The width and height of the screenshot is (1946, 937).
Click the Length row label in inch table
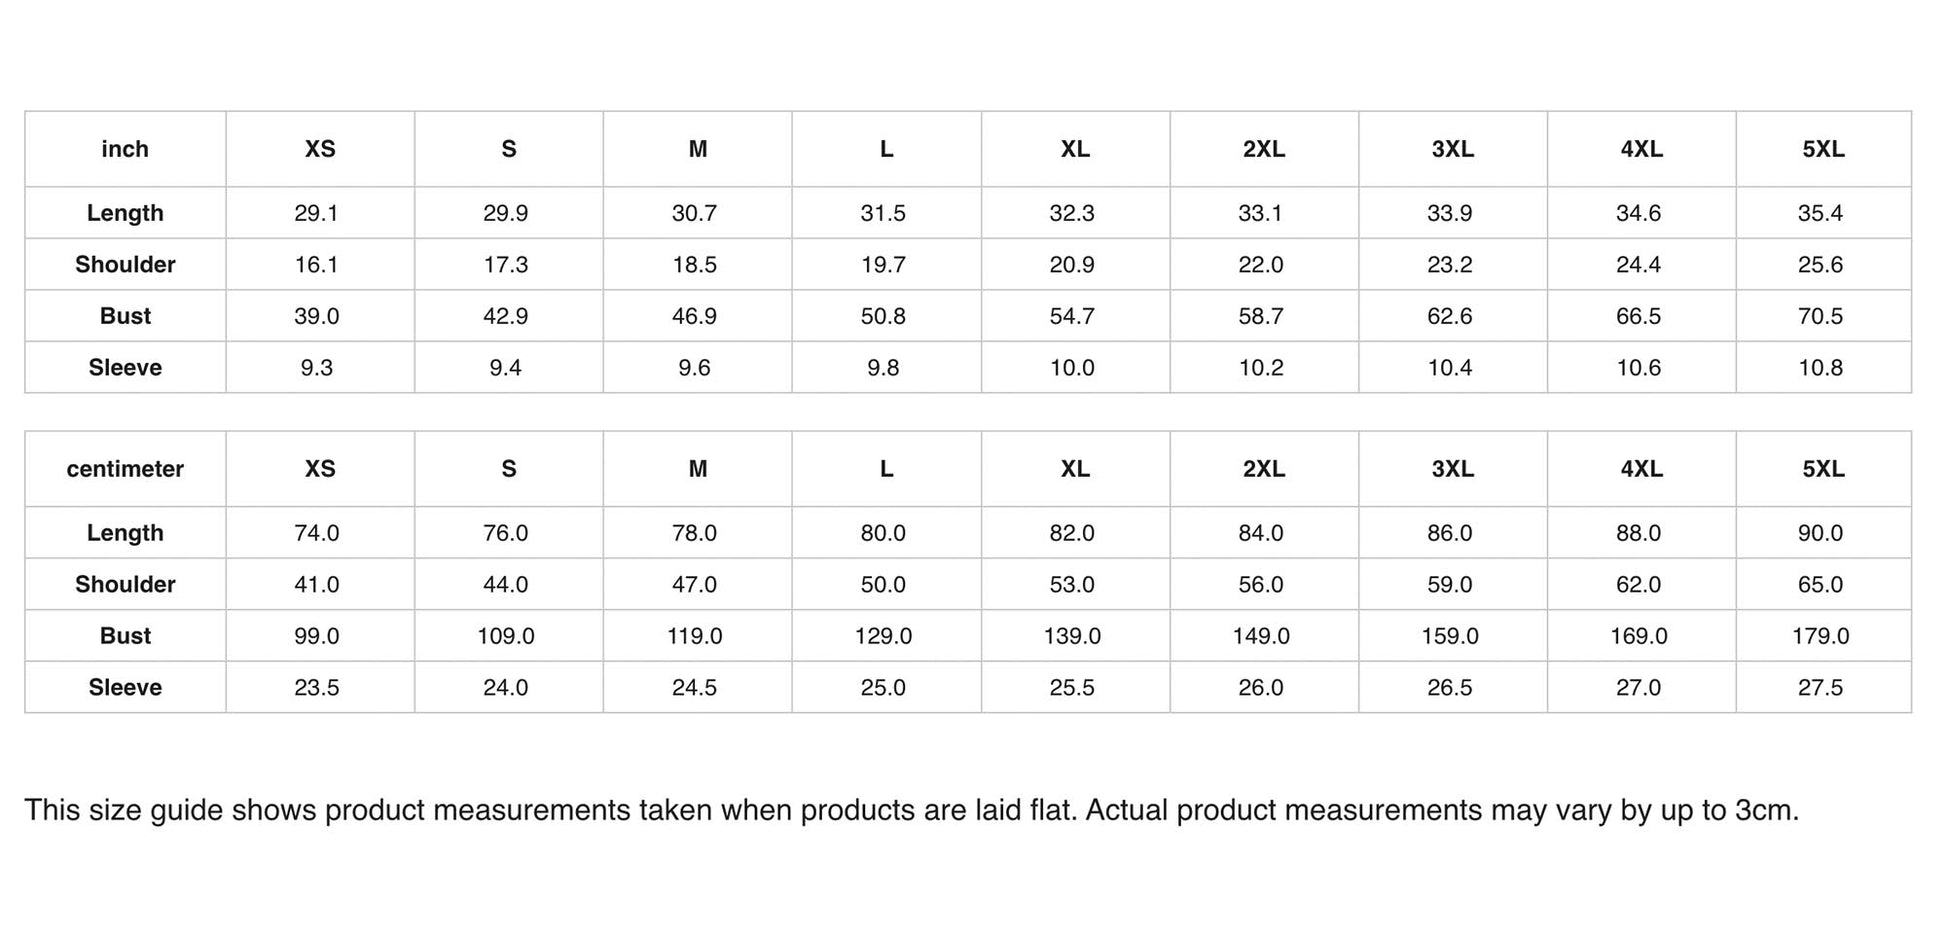[125, 213]
